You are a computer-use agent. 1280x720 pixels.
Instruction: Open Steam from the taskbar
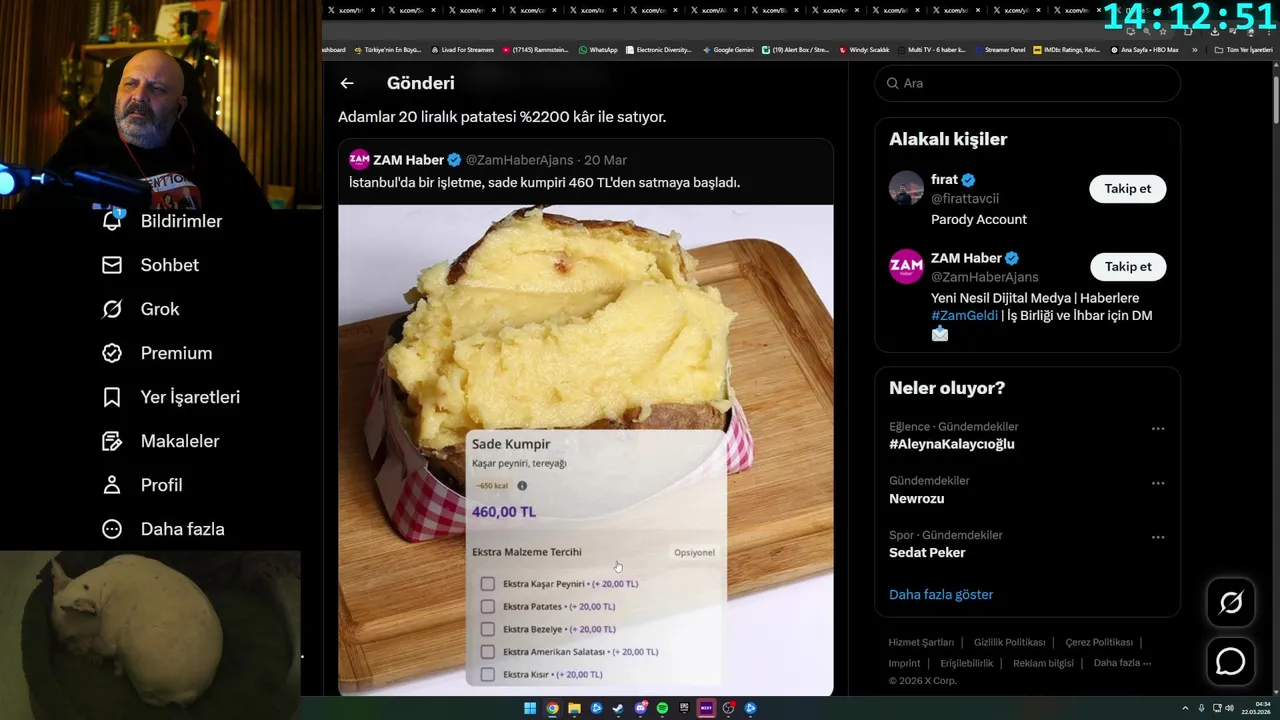coord(618,708)
